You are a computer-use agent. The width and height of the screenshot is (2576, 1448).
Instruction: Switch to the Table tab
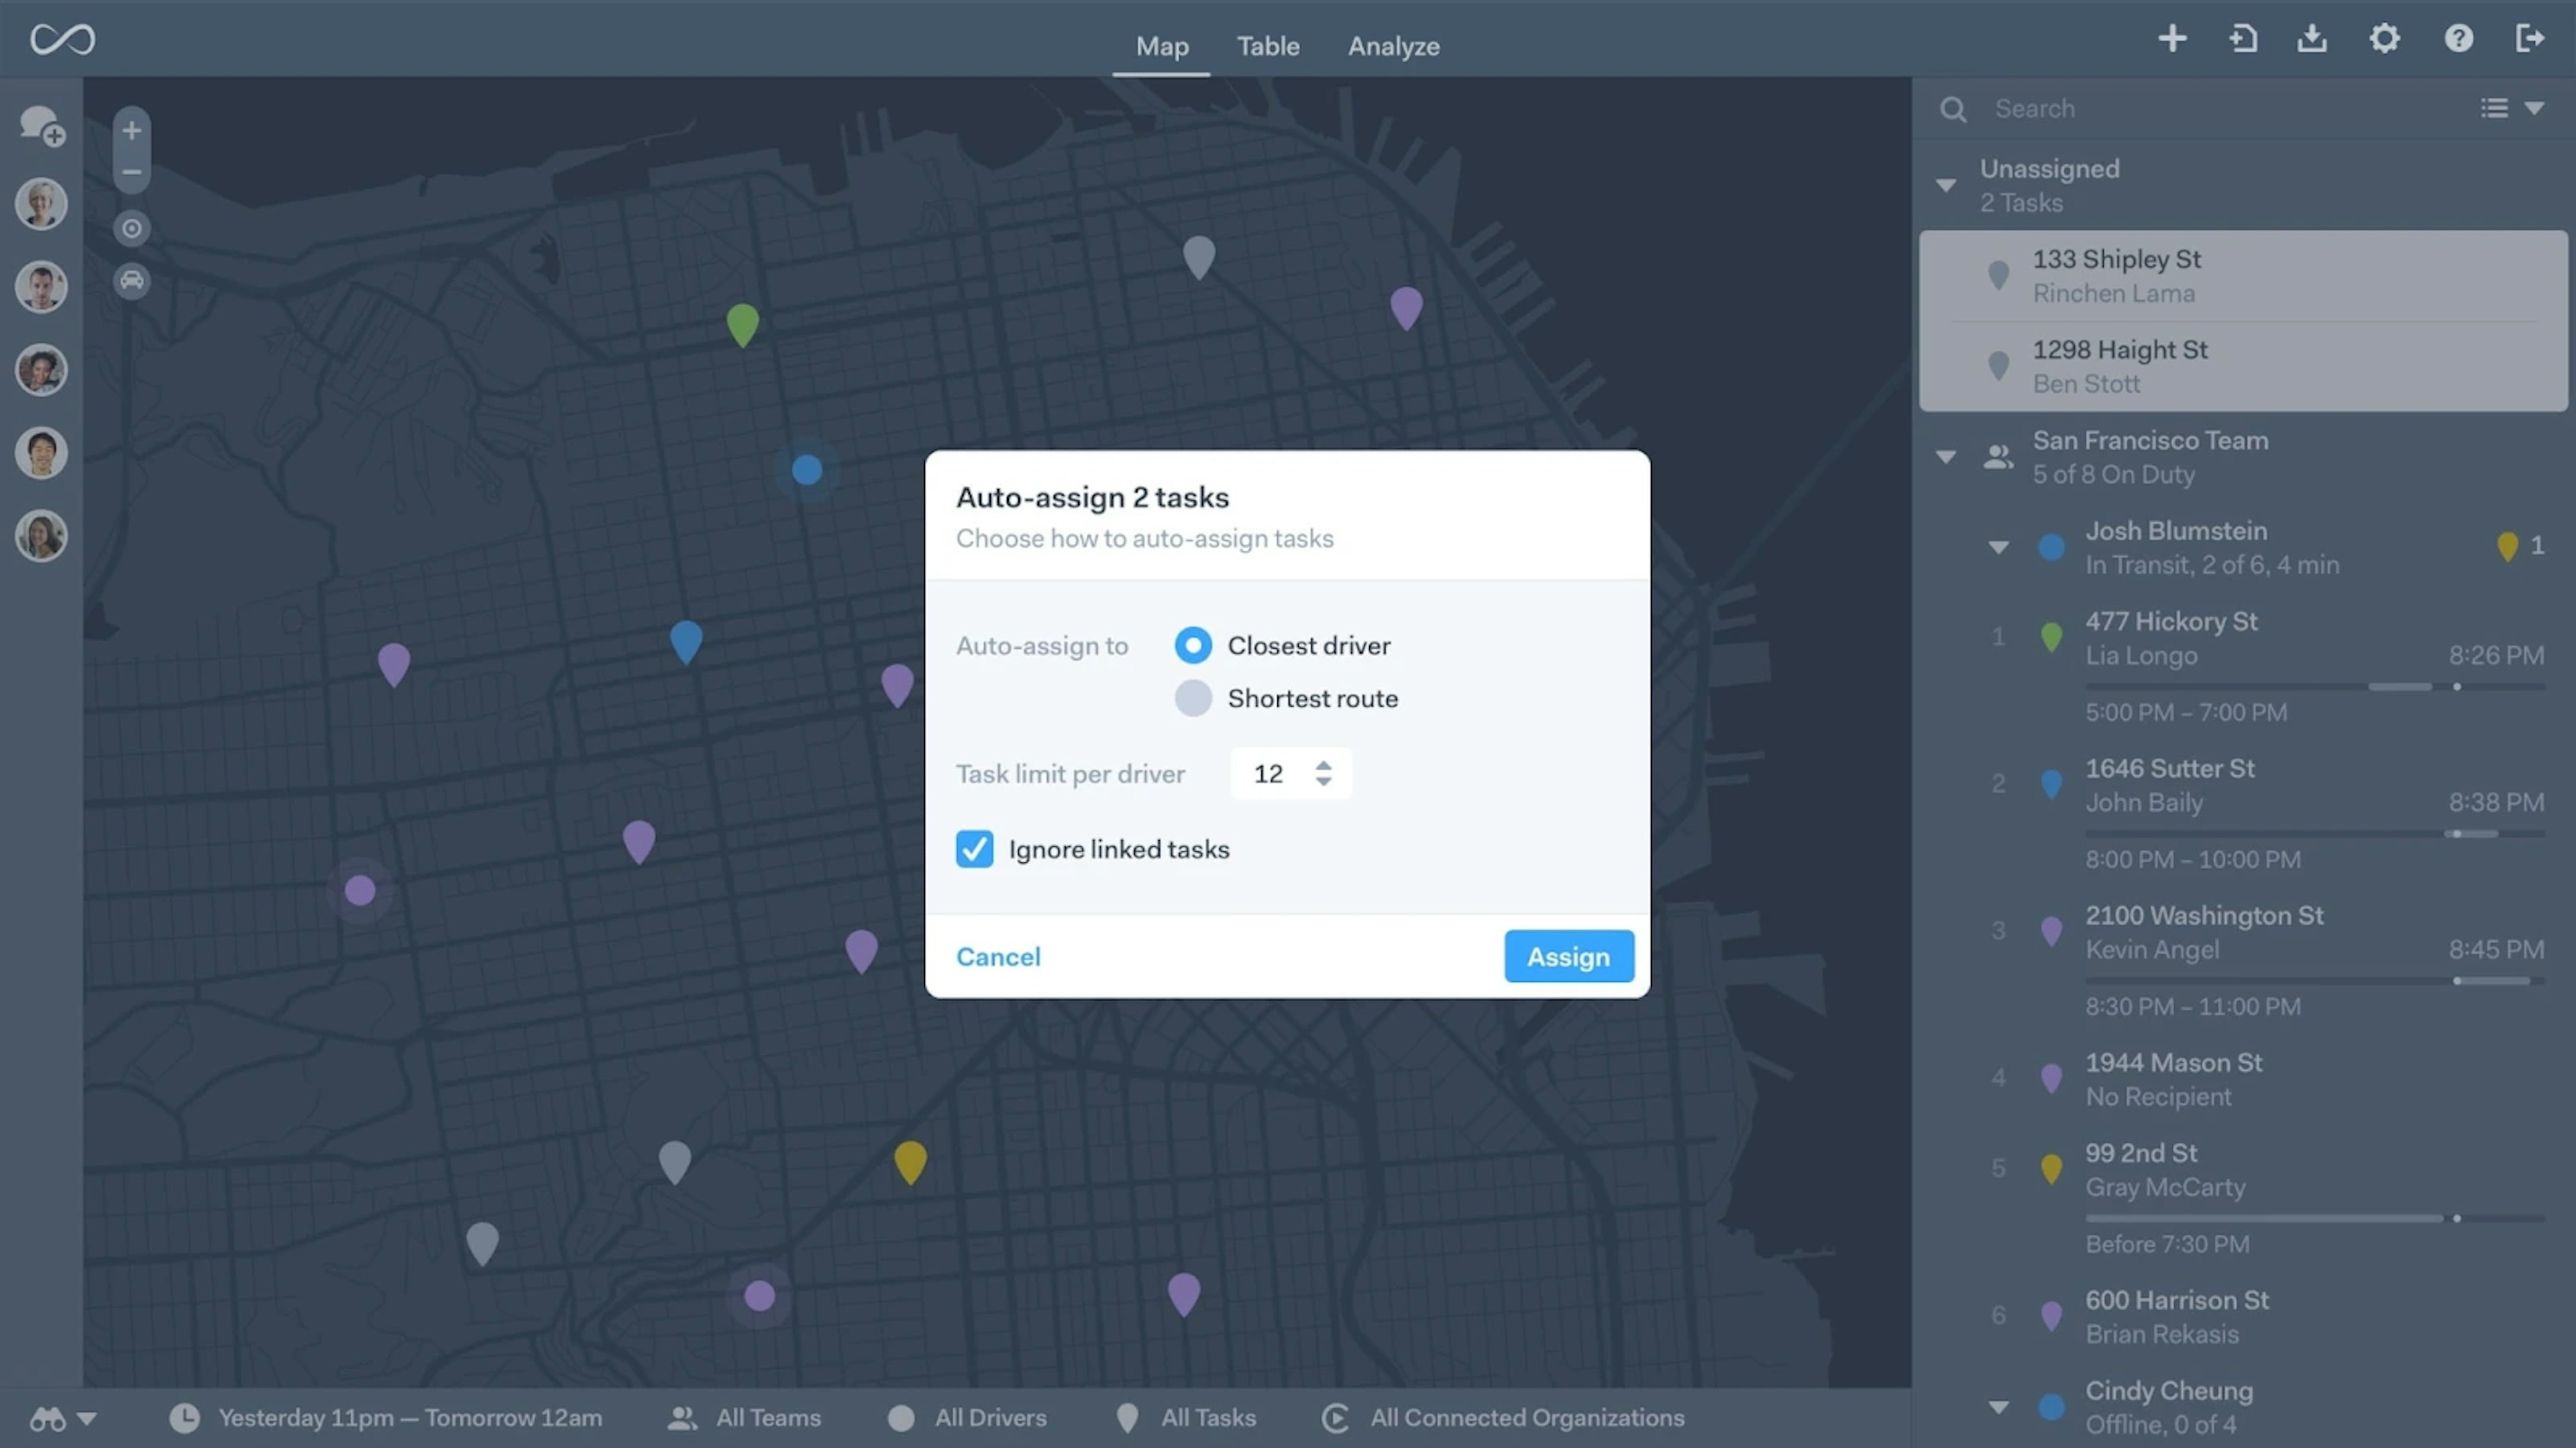(1267, 44)
